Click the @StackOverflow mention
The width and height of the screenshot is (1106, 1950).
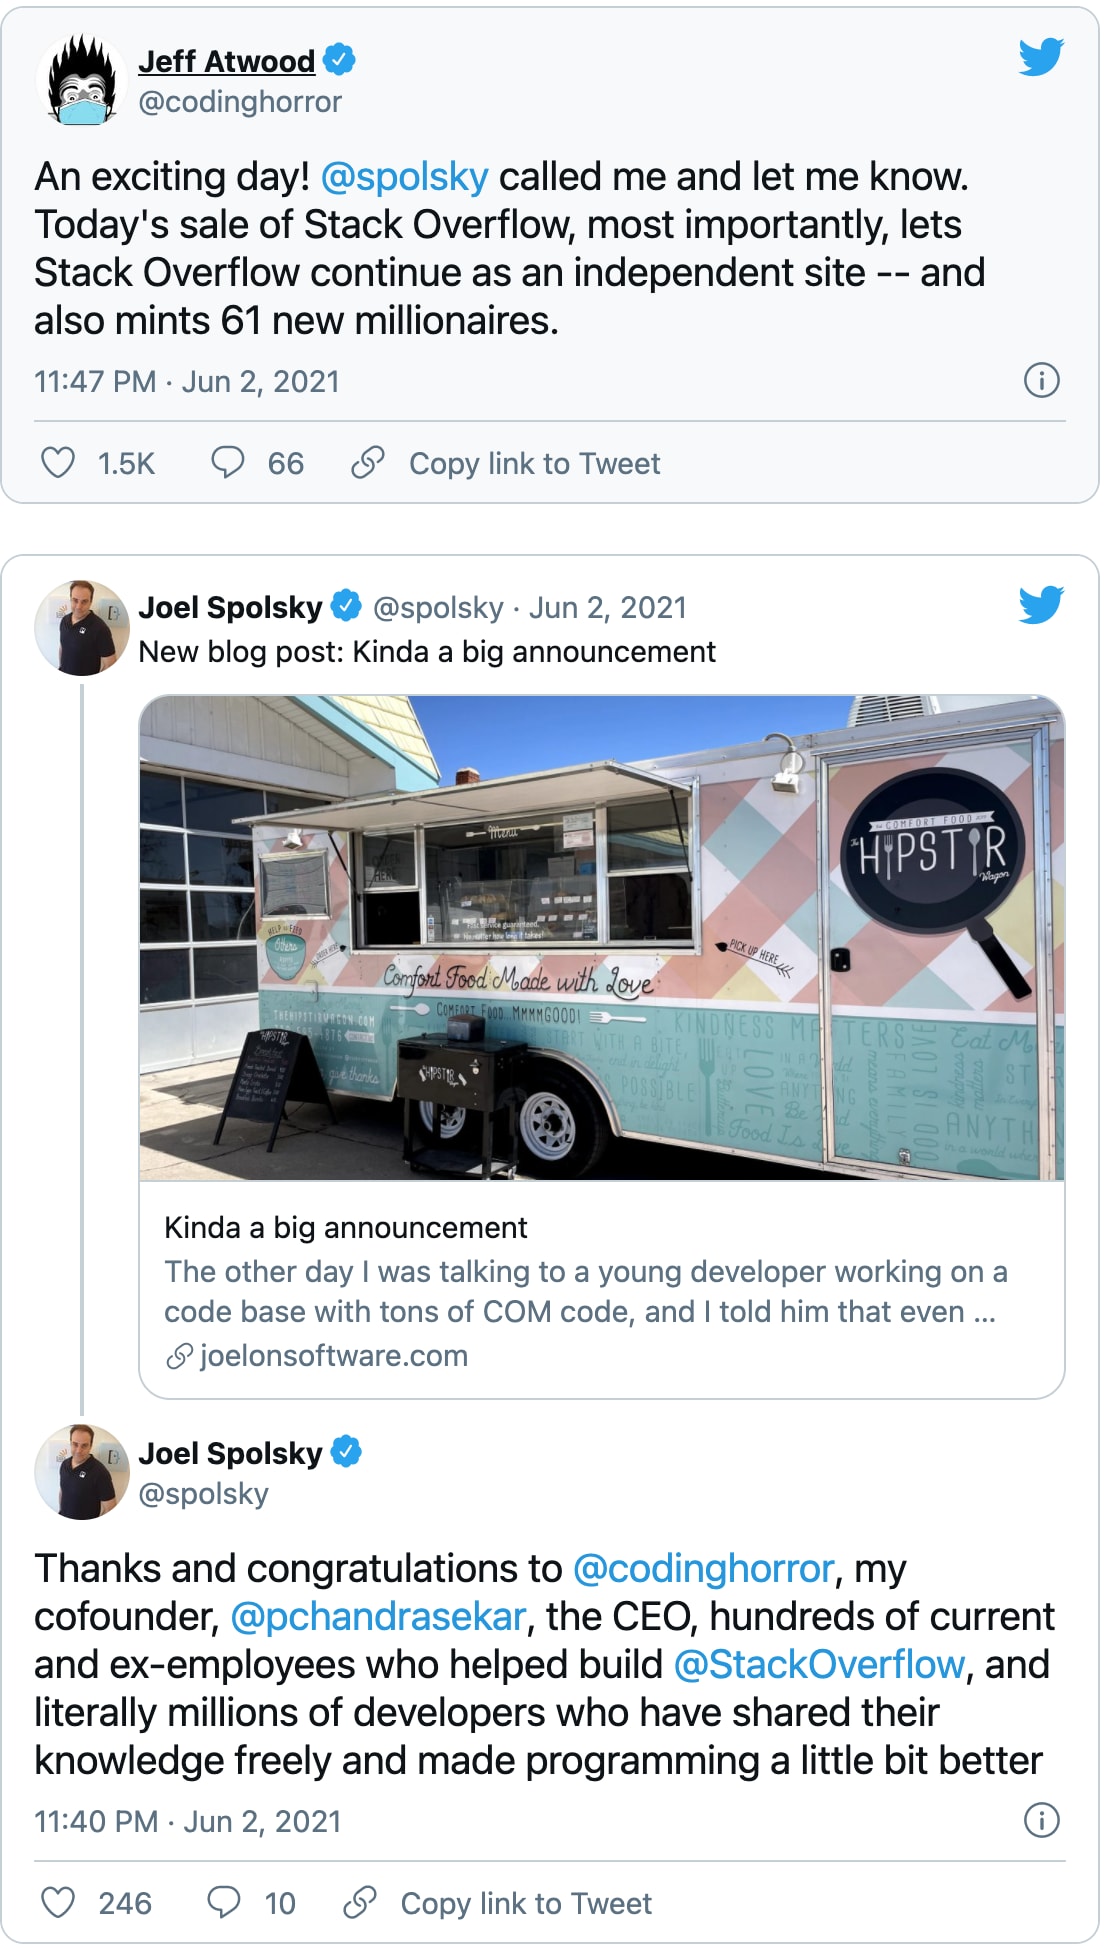pos(819,1665)
